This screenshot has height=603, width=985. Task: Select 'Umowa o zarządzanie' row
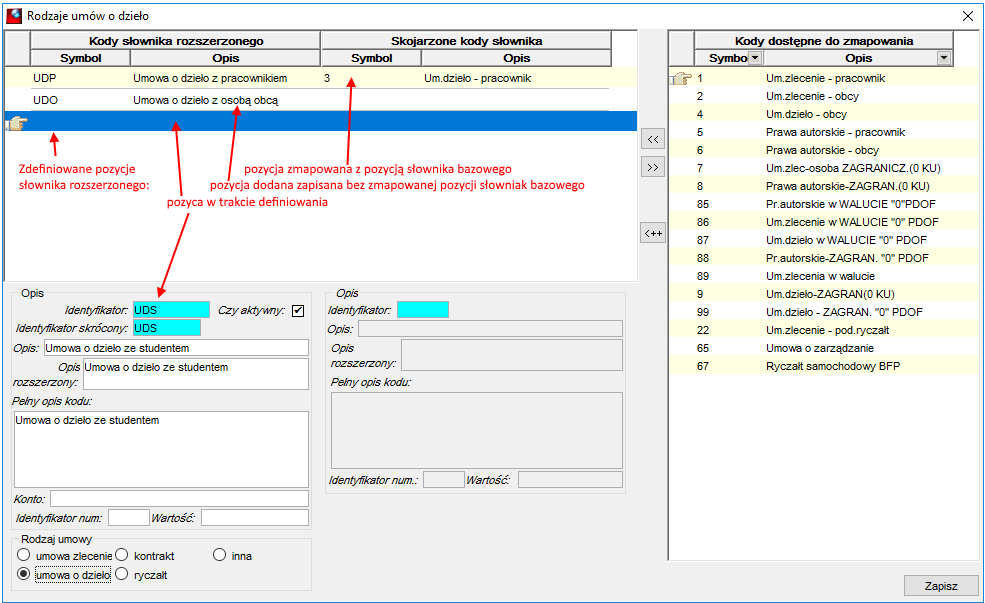(824, 348)
